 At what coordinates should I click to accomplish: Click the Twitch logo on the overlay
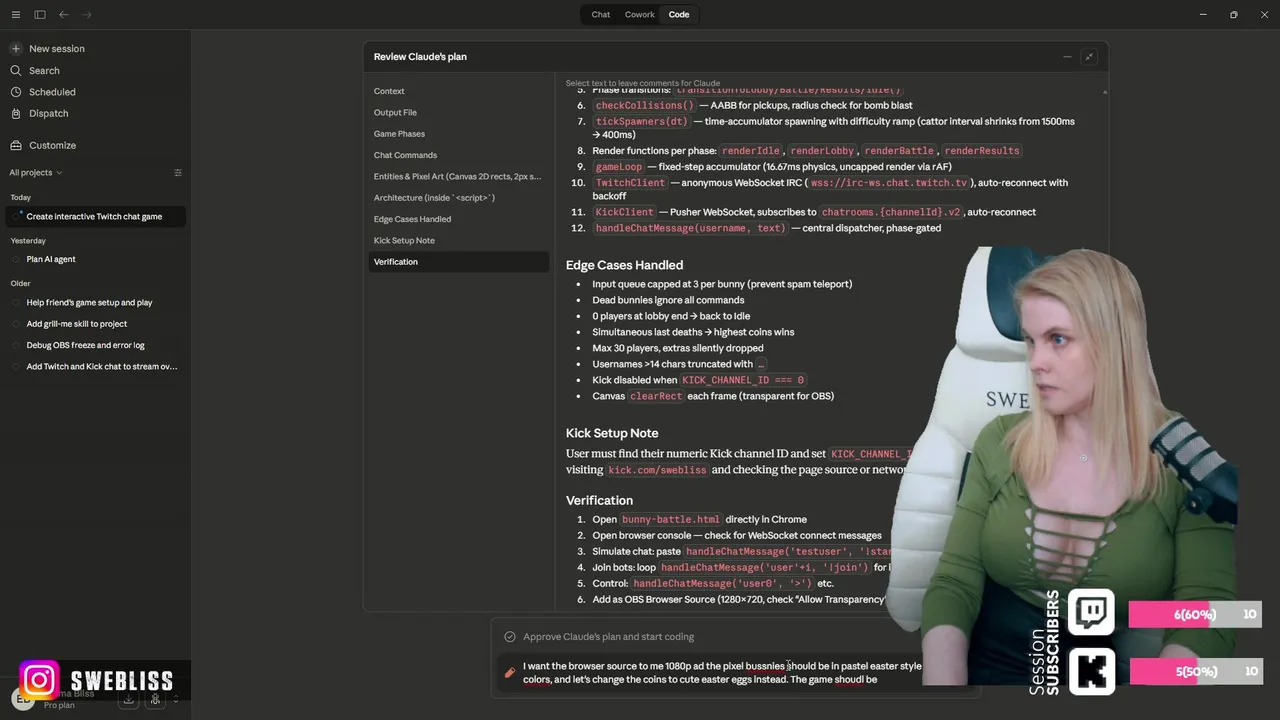coord(1091,612)
